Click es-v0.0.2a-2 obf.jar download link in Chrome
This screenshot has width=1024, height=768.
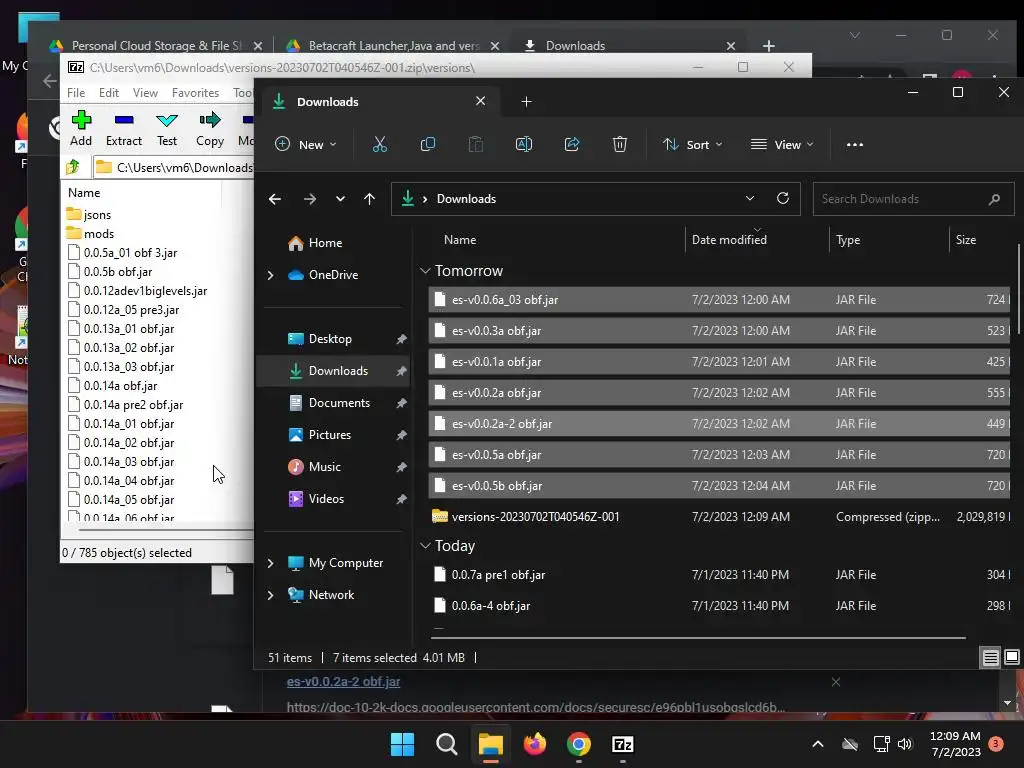pyautogui.click(x=344, y=681)
